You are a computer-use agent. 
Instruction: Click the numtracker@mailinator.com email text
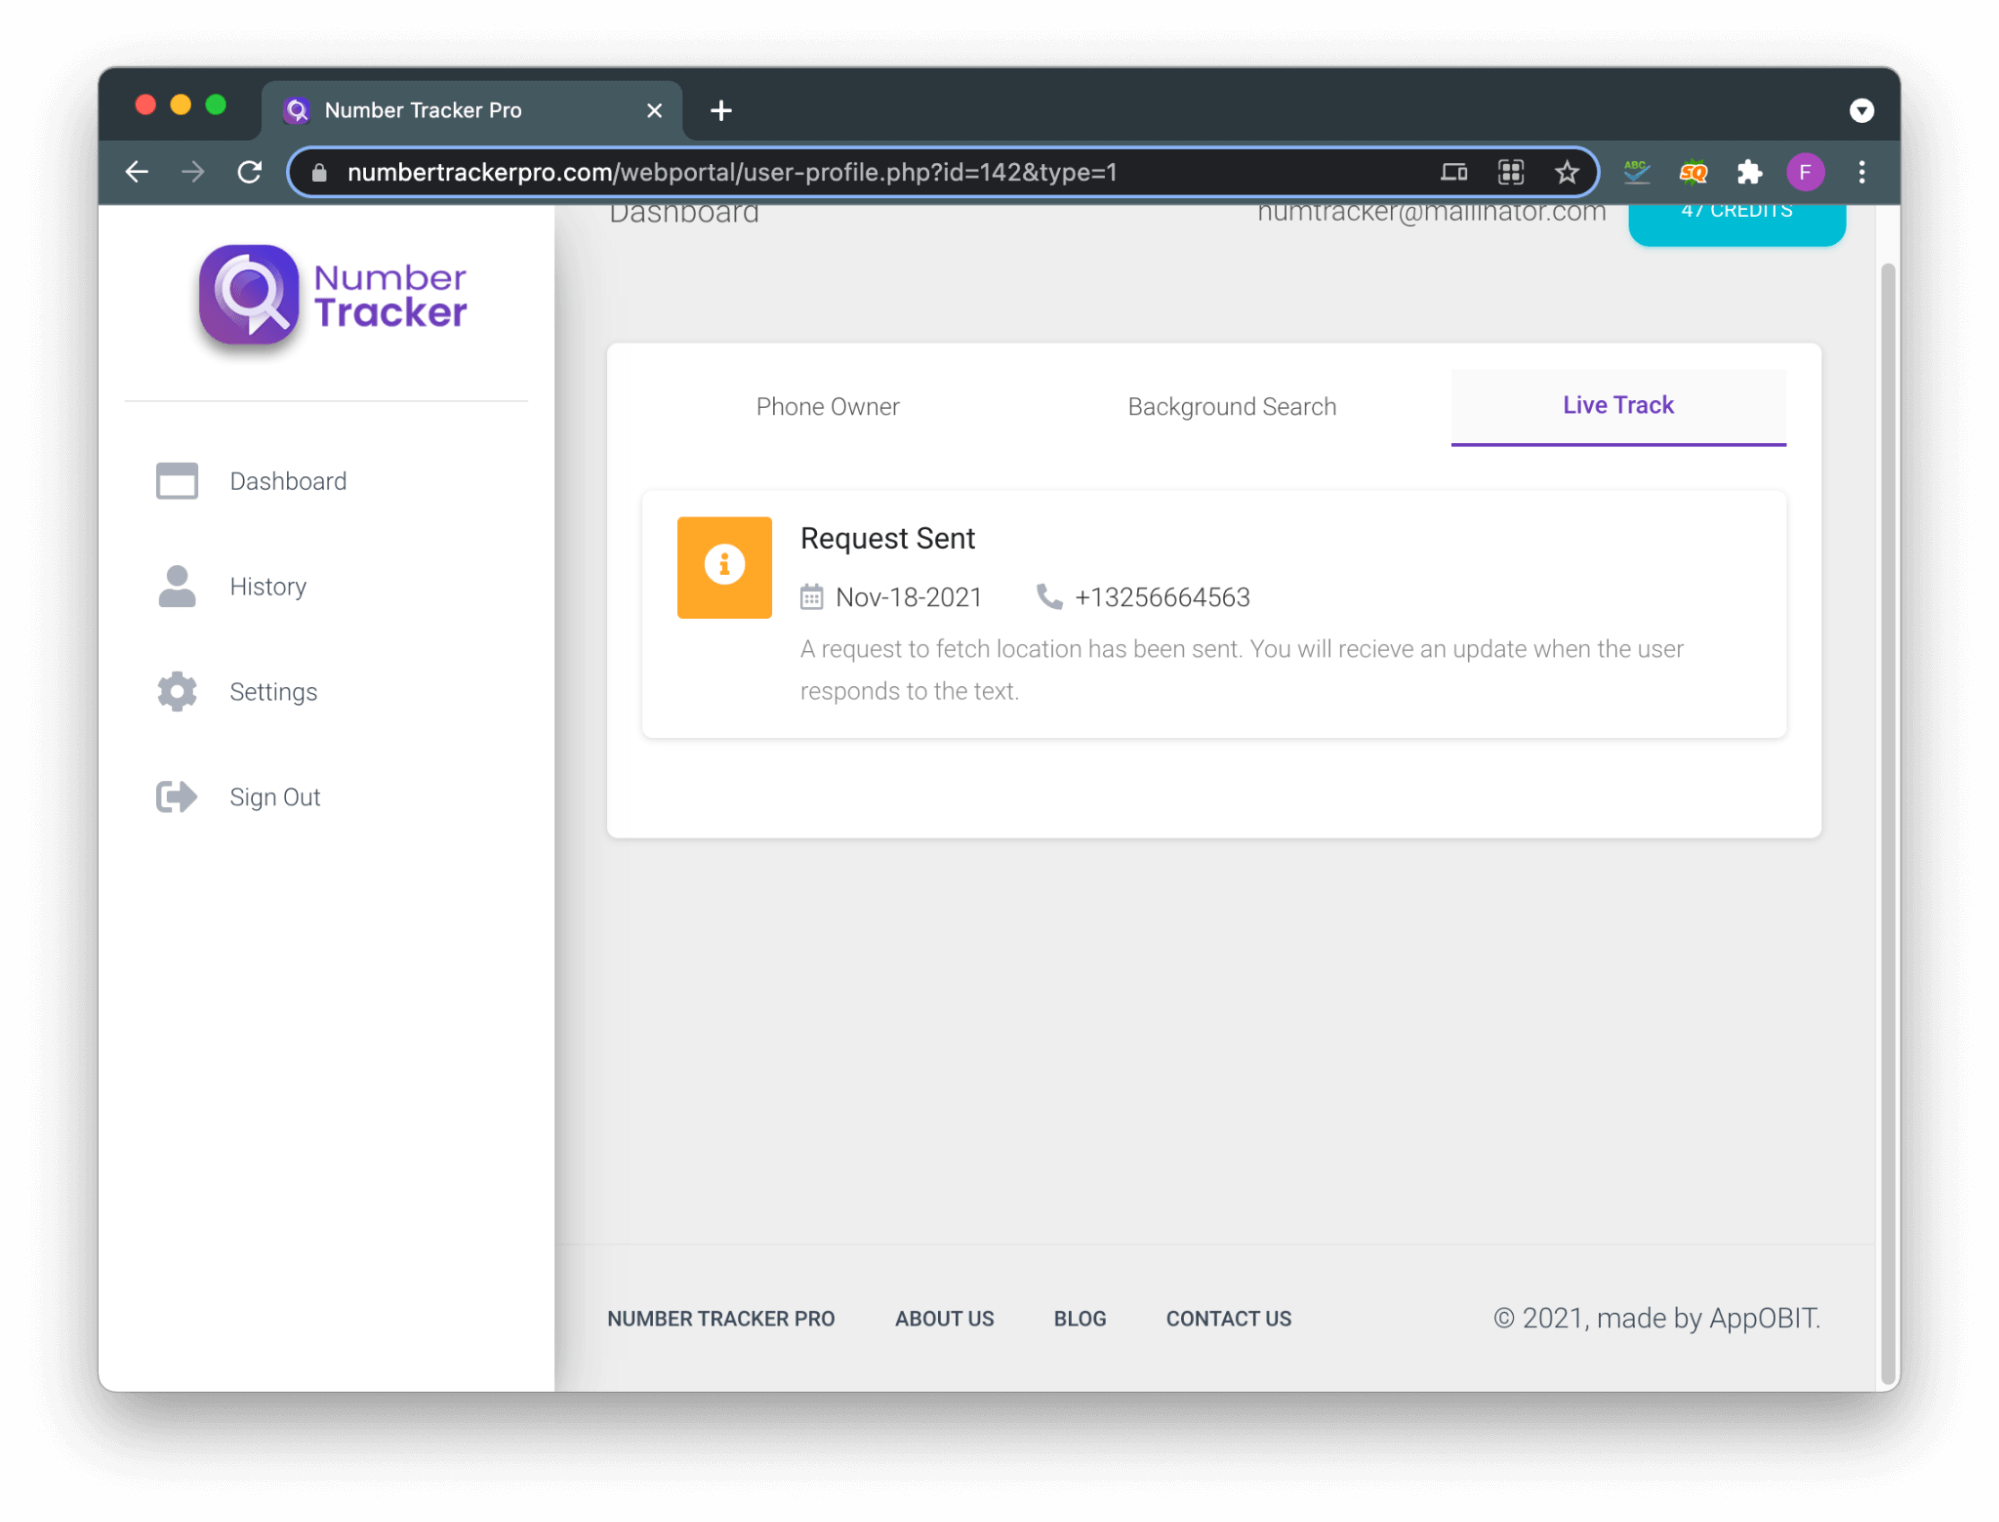(x=1431, y=214)
